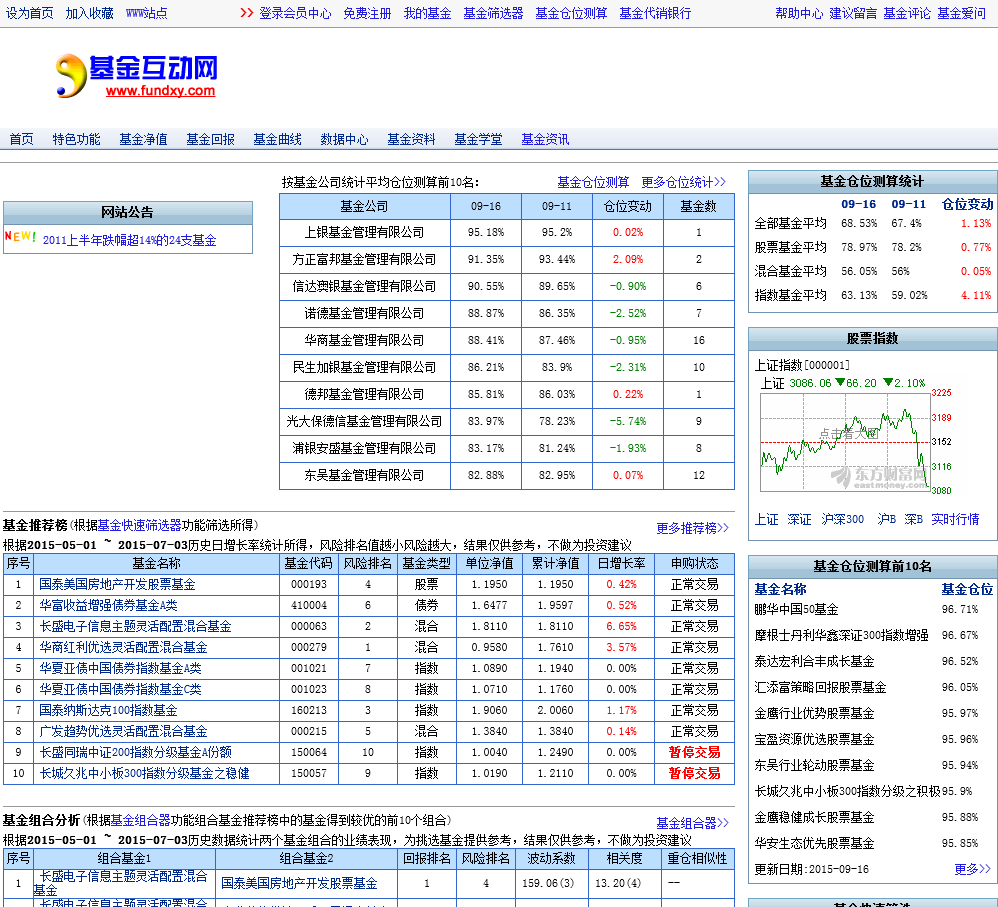Click 华安生态优先股票基金 entry
This screenshot has width=998, height=907.
tap(814, 843)
